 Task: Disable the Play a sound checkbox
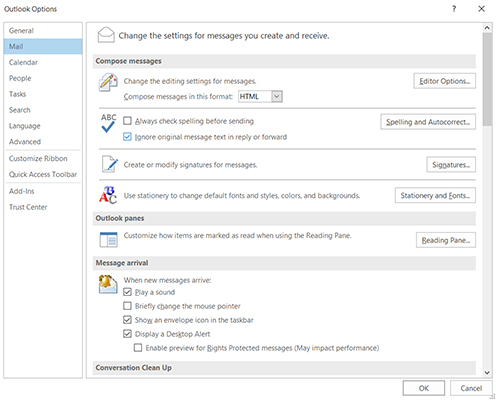tap(127, 292)
